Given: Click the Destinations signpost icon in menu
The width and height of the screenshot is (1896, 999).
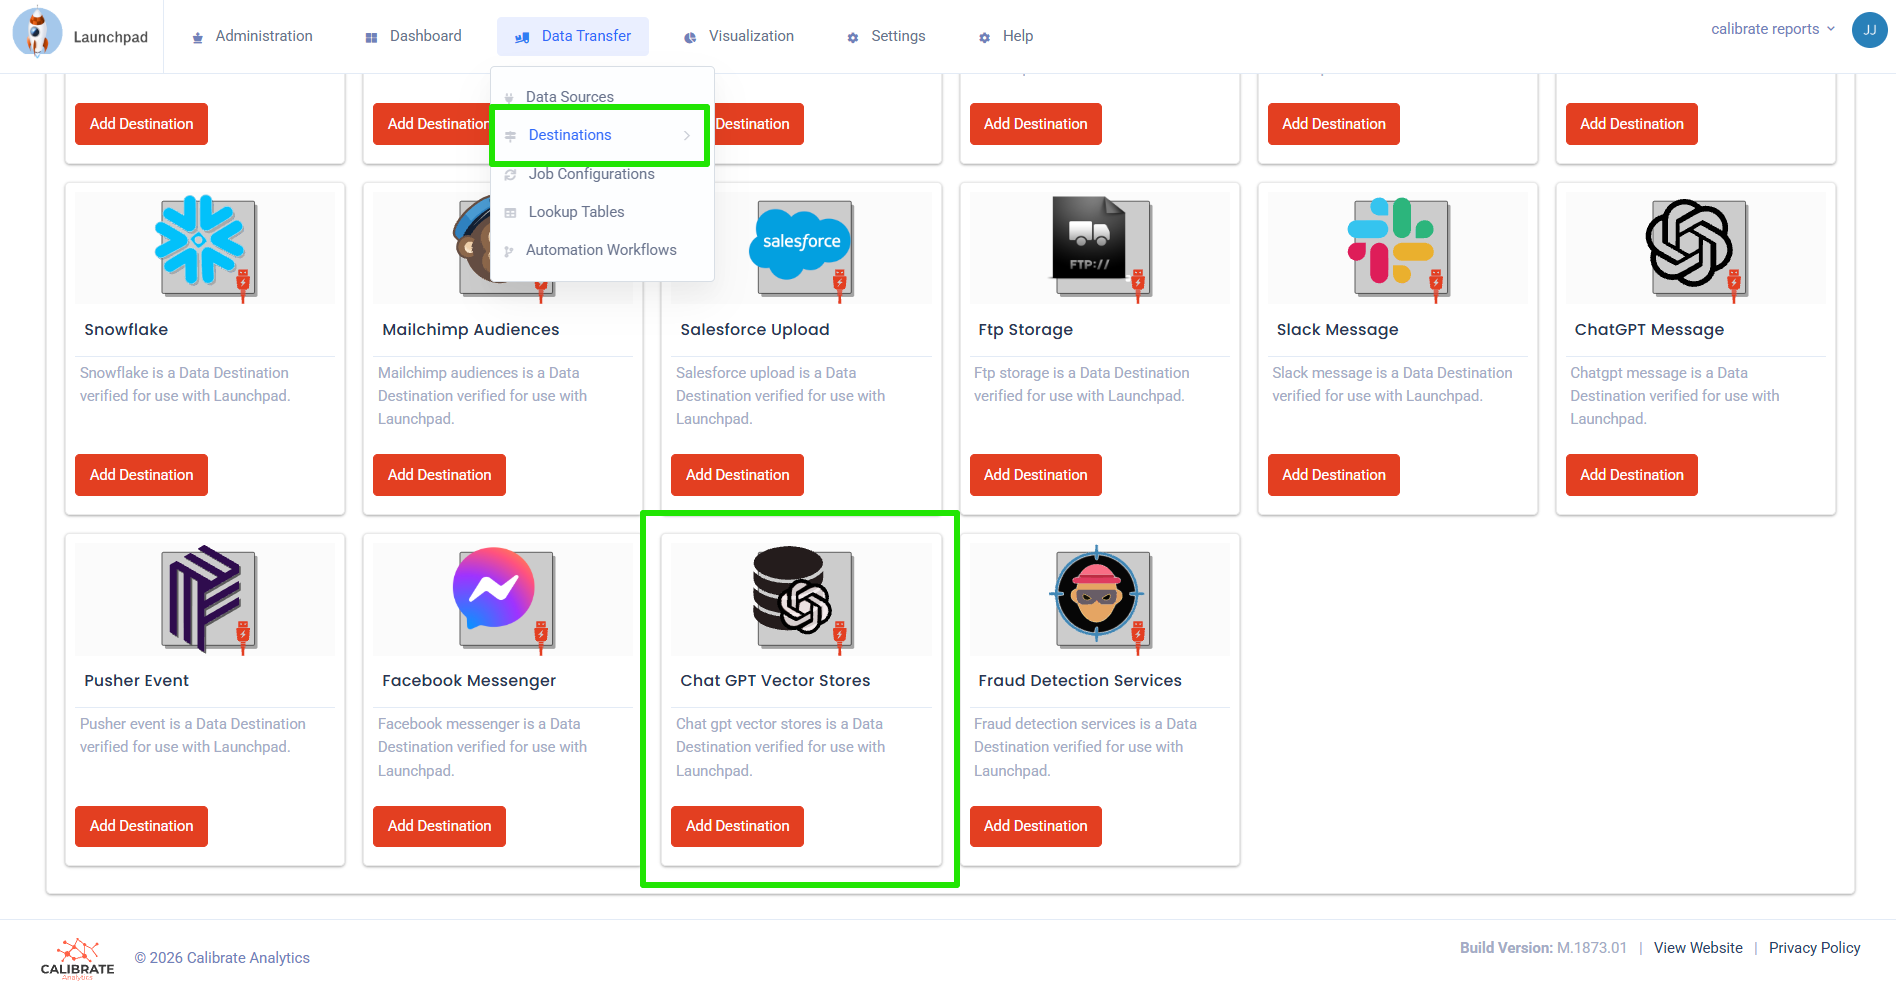Looking at the screenshot, I should (x=510, y=136).
